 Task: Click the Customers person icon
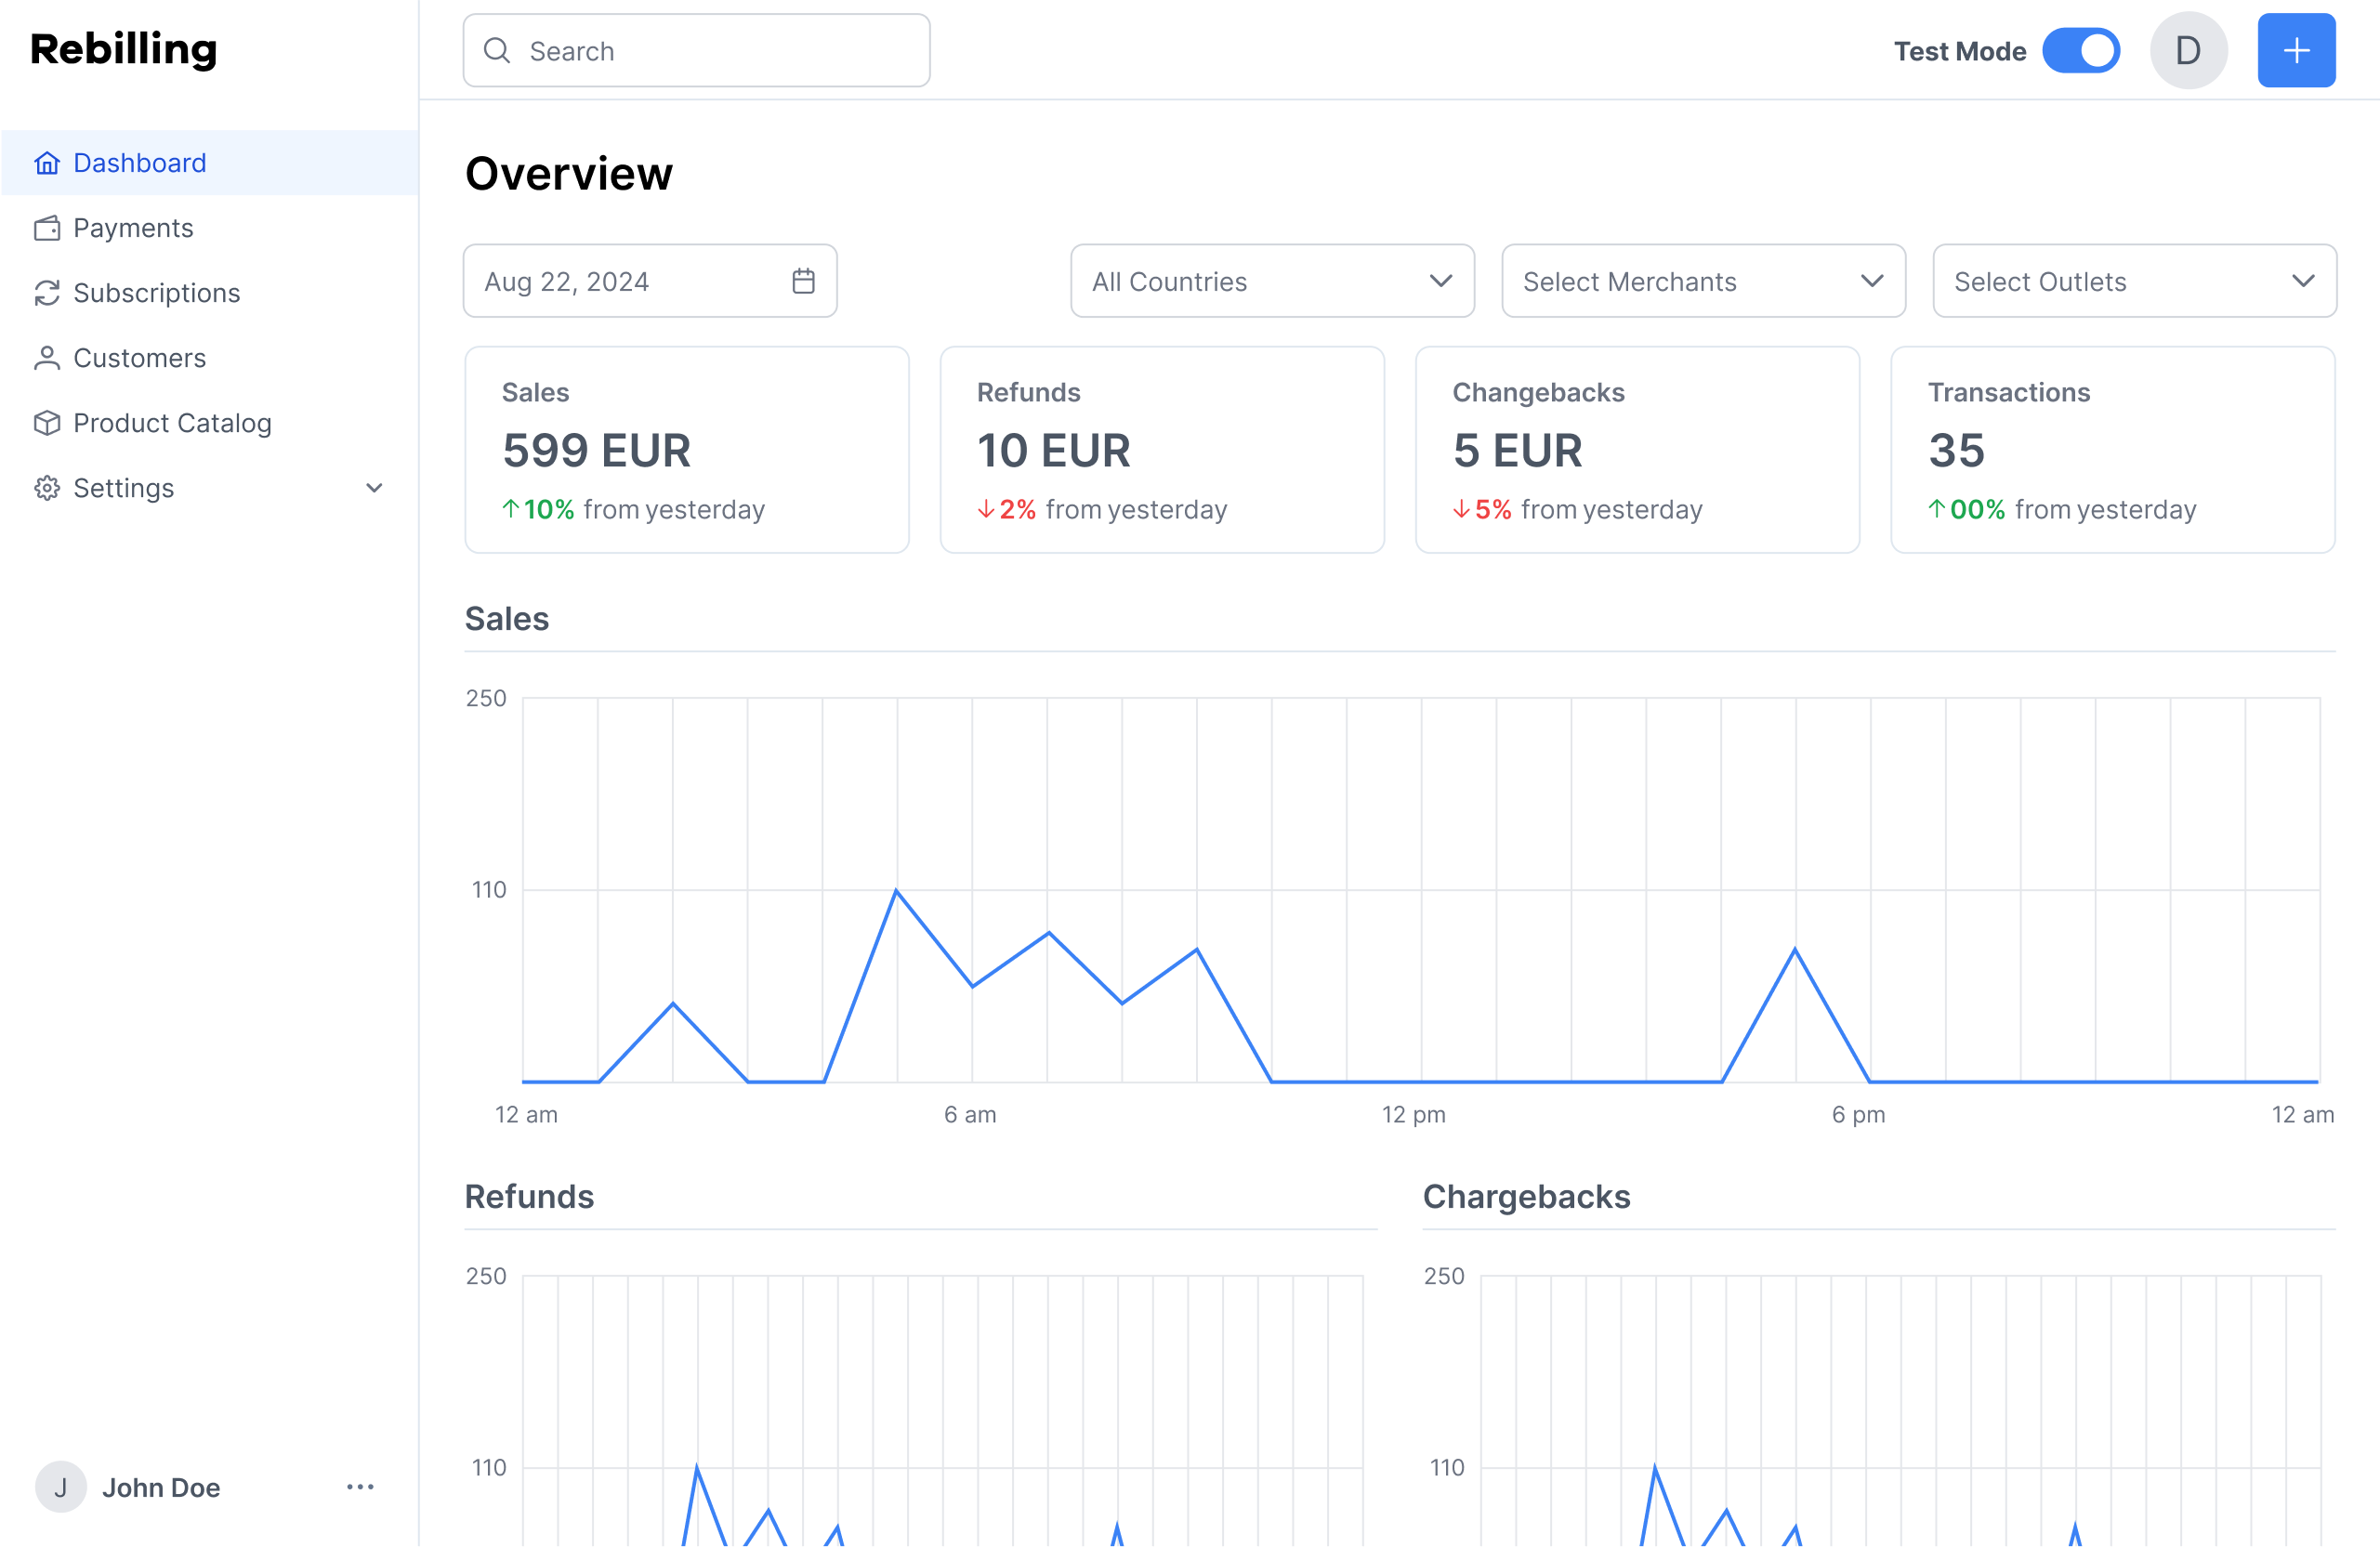pos(47,358)
